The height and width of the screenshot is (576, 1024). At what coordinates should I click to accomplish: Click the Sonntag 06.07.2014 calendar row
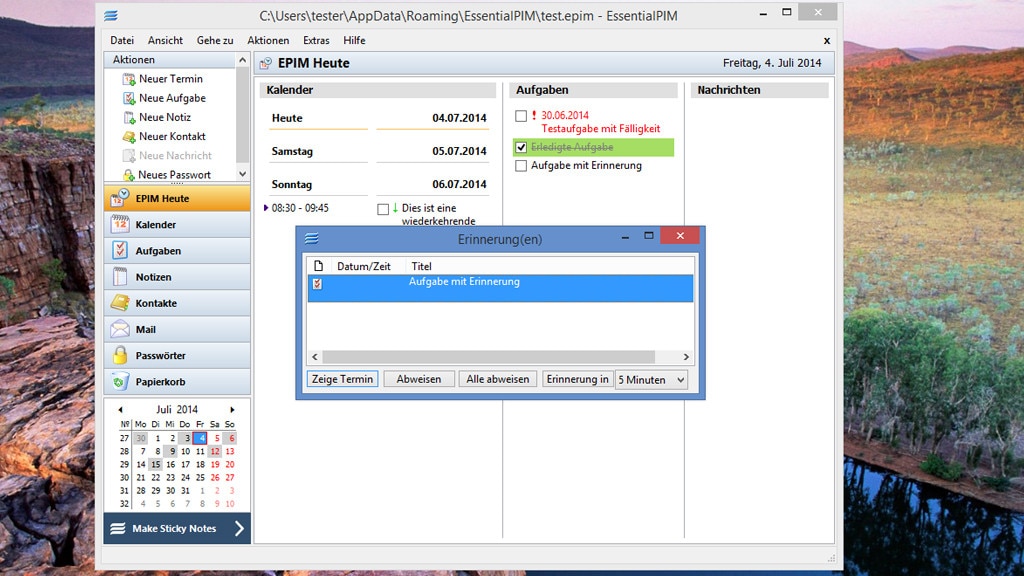click(379, 184)
